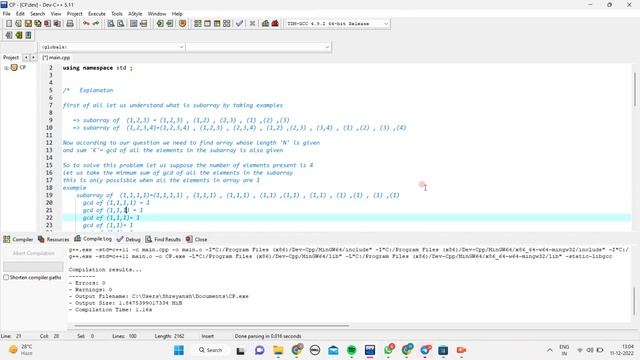Go to function toolbar icon
The image size is (640, 360).
[x=133, y=24]
